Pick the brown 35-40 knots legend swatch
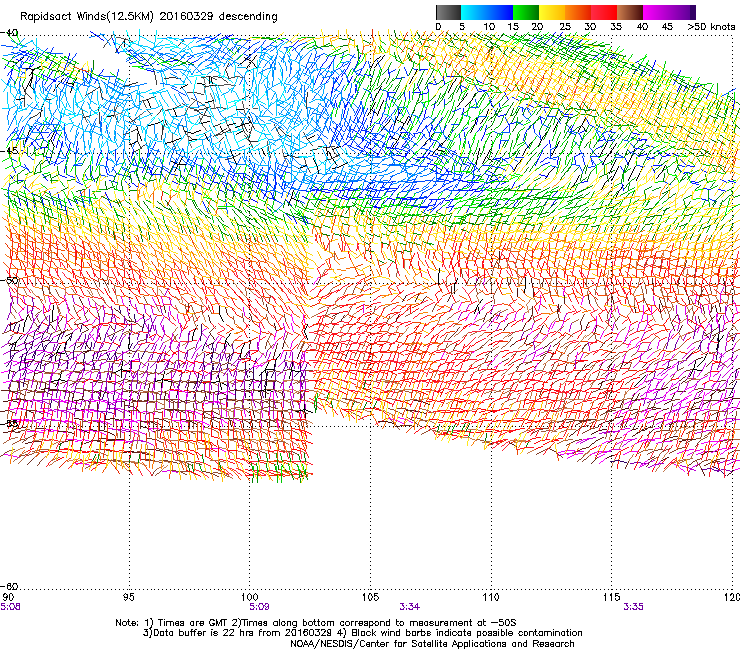The image size is (740, 650). (x=630, y=12)
